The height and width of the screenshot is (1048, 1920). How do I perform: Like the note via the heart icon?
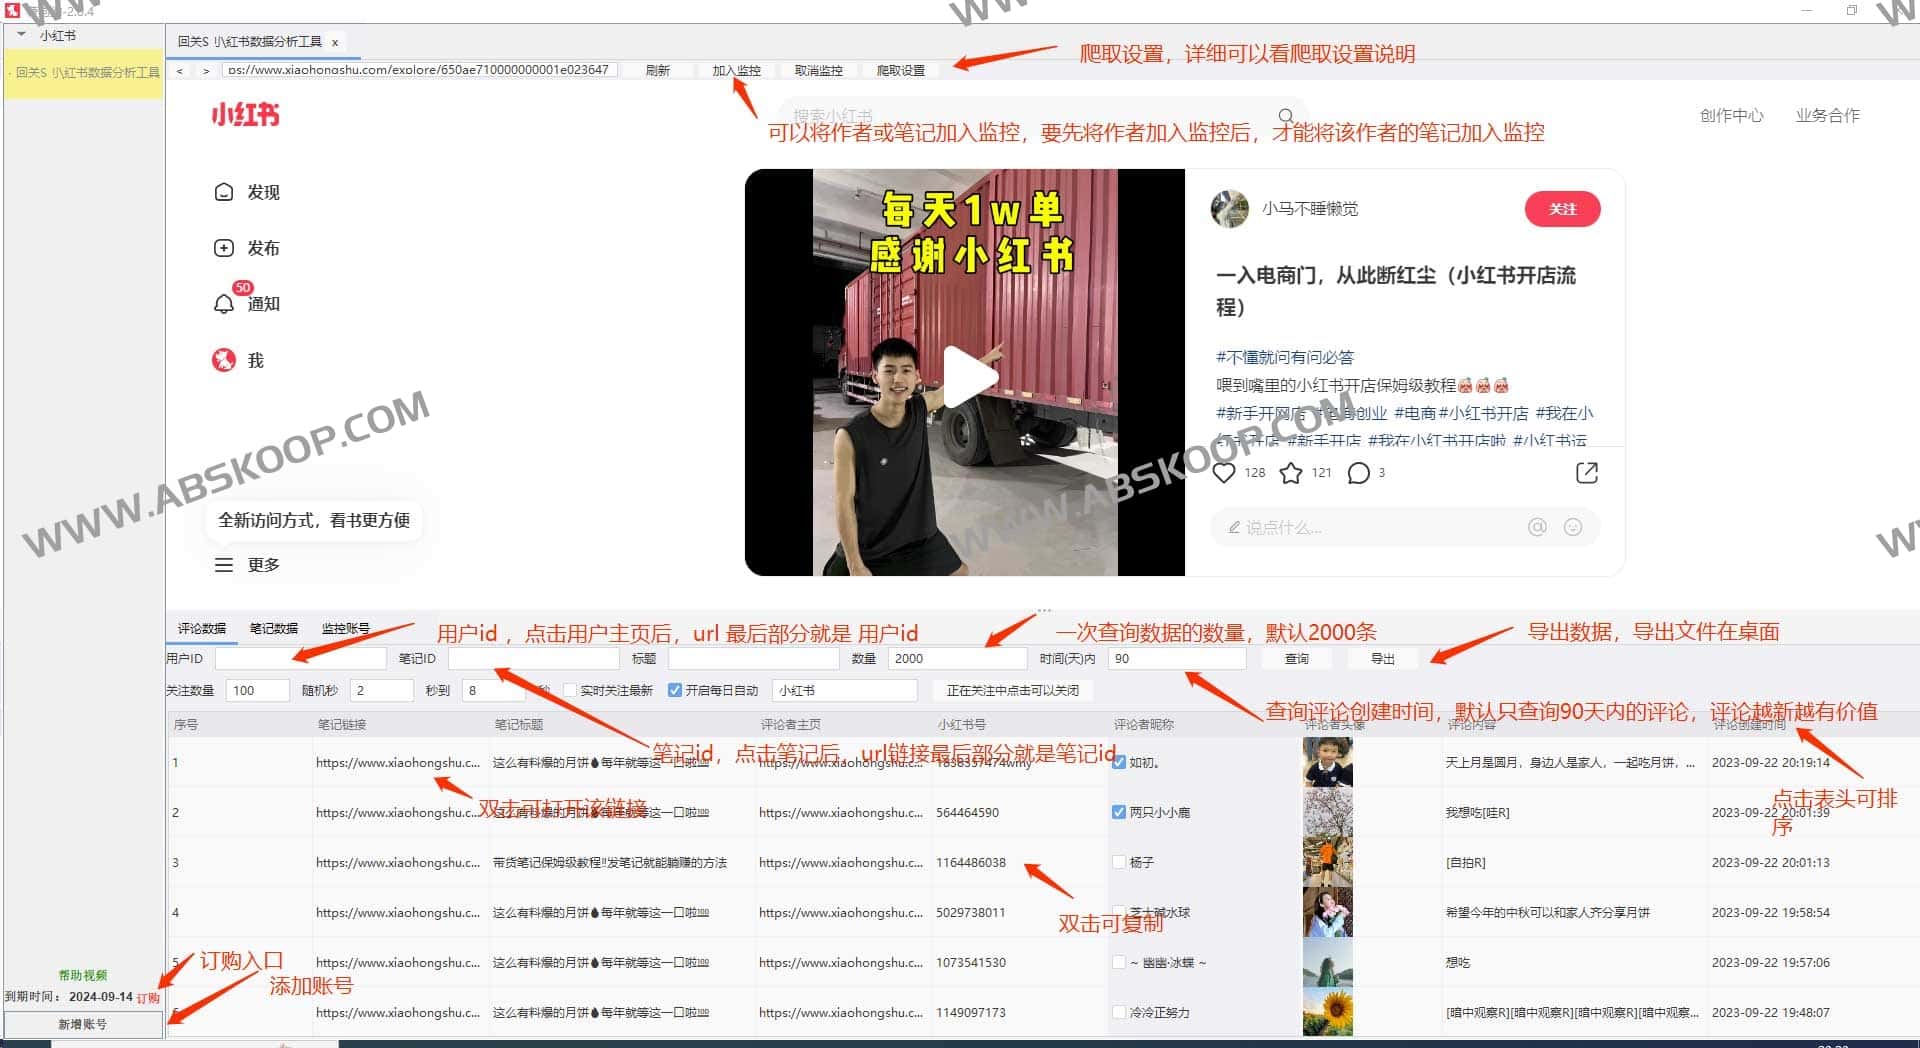pos(1224,472)
